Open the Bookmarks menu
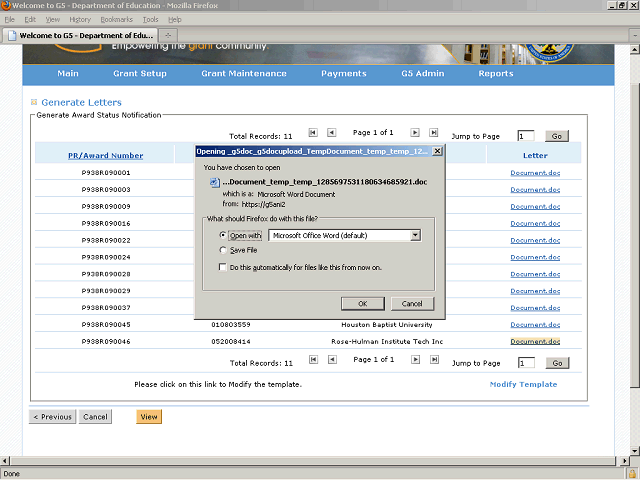640x480 pixels. coord(116,19)
